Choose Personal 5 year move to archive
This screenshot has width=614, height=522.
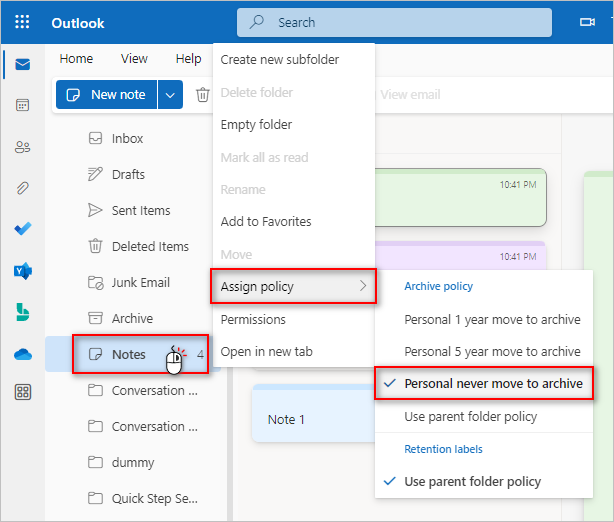(x=484, y=352)
